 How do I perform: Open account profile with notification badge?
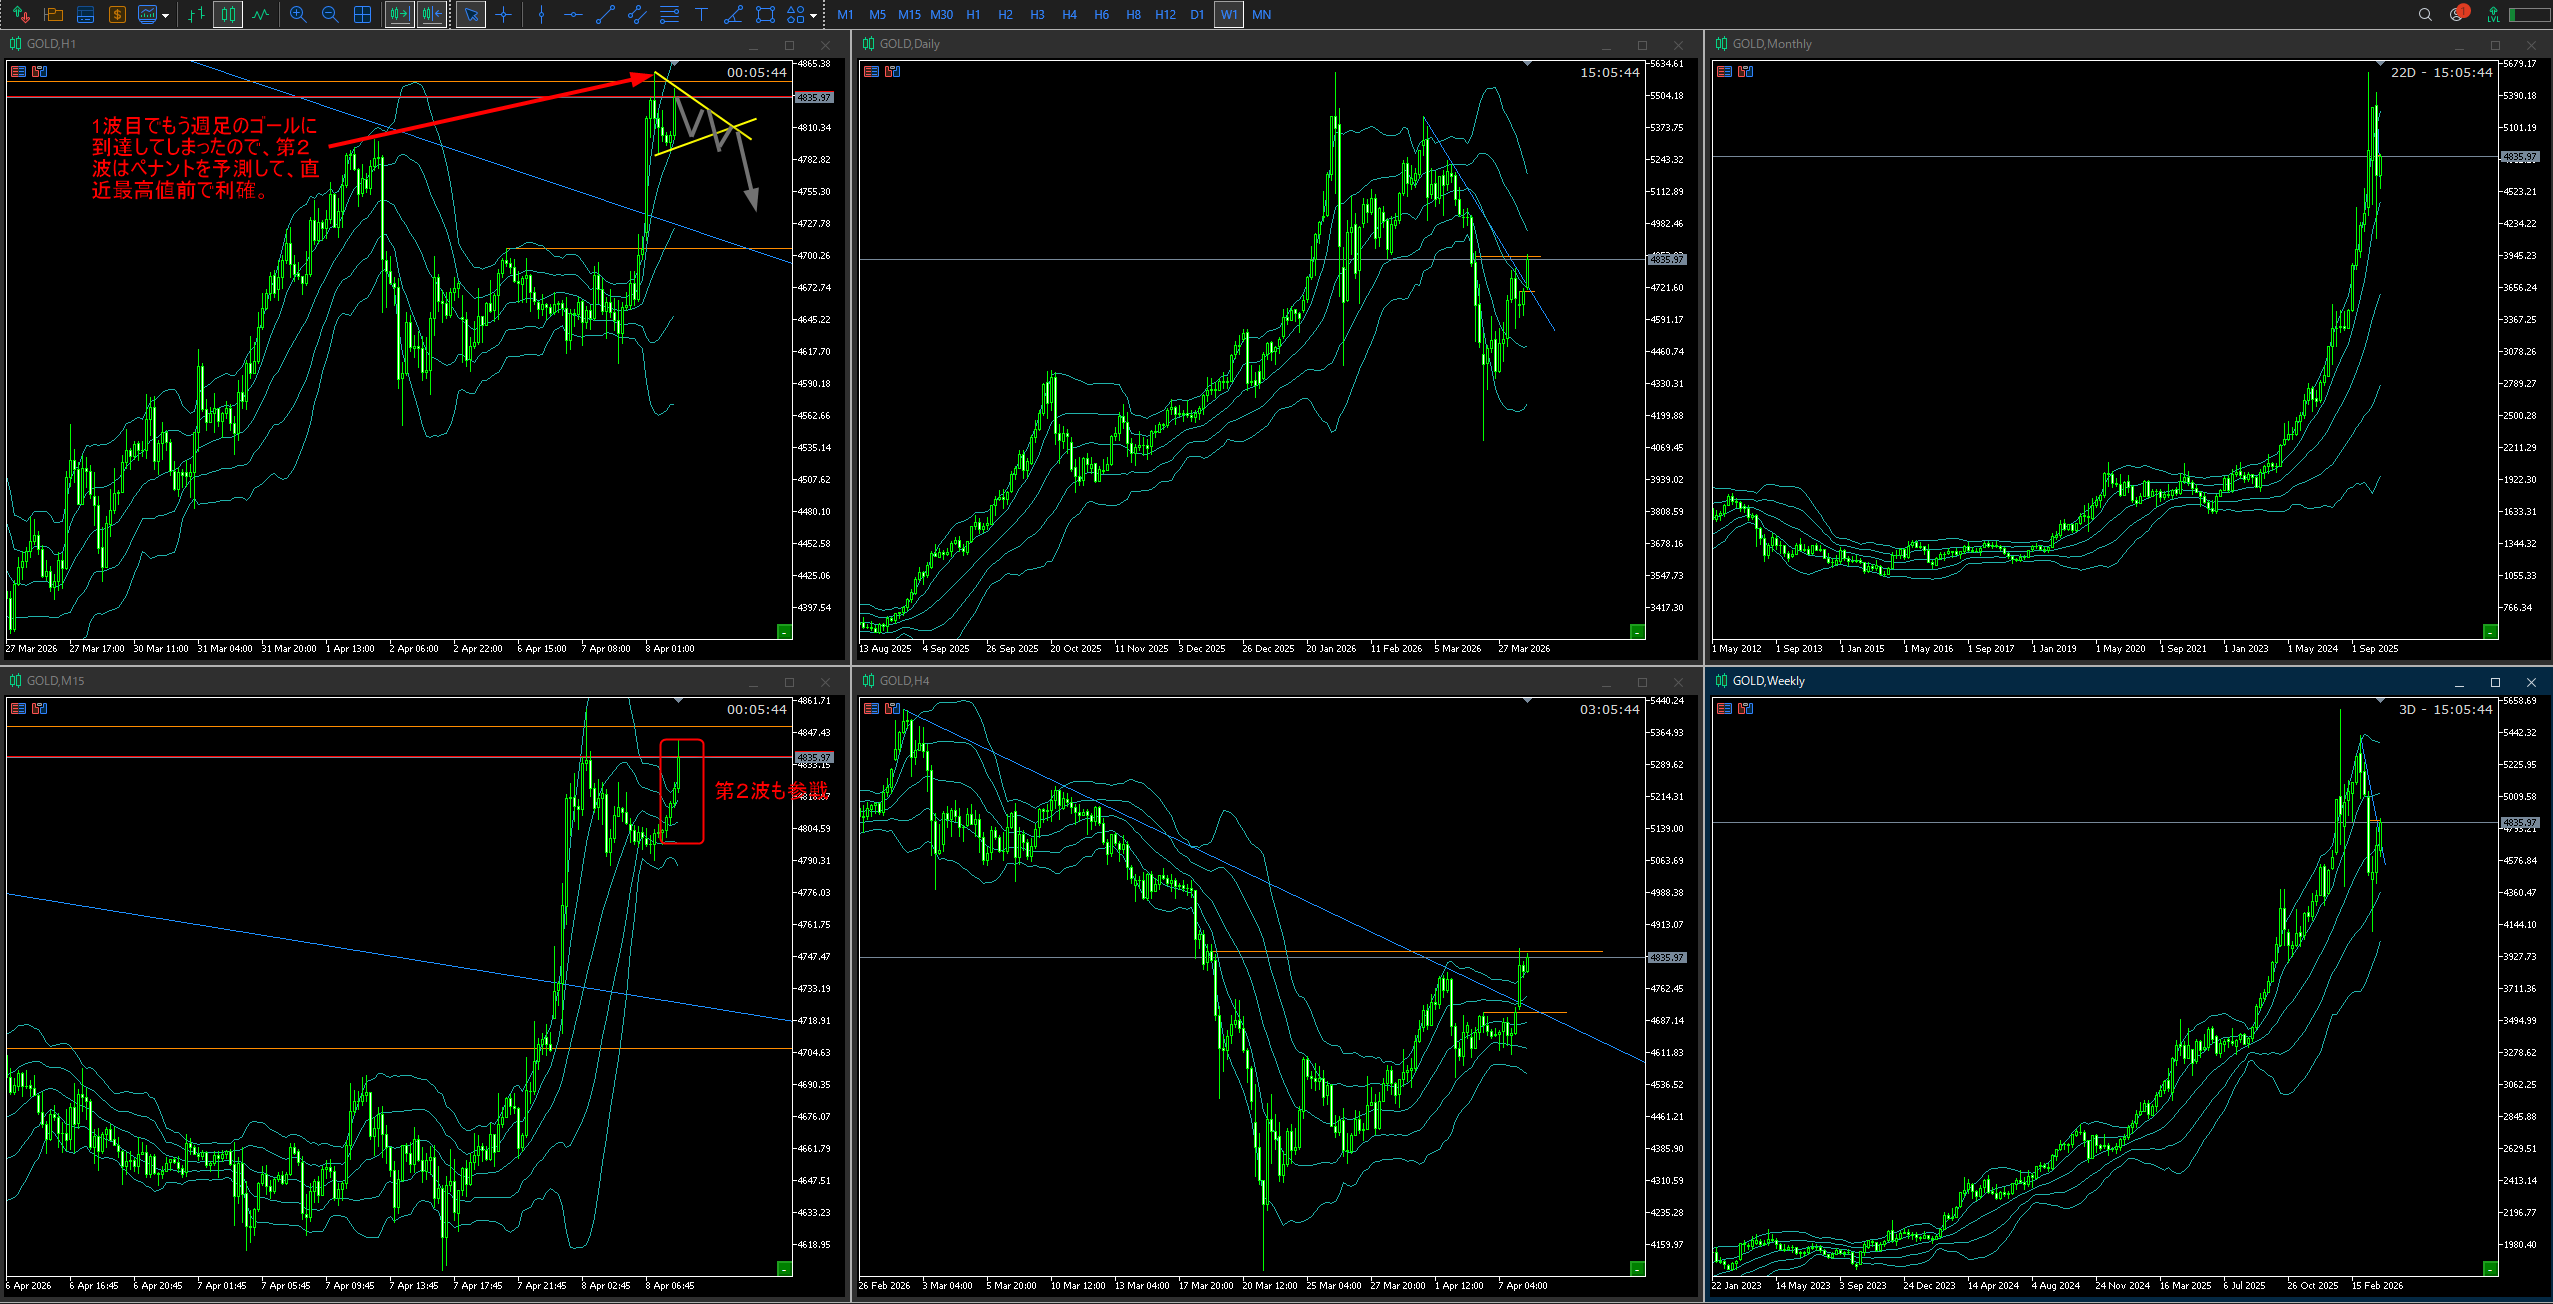pos(2457,15)
